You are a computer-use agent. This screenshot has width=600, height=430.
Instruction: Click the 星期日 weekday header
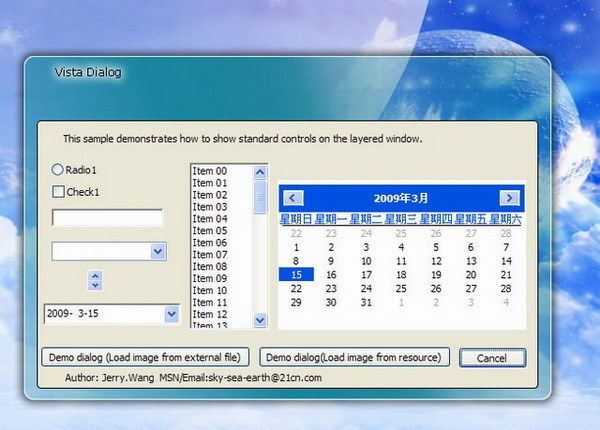coord(296,220)
